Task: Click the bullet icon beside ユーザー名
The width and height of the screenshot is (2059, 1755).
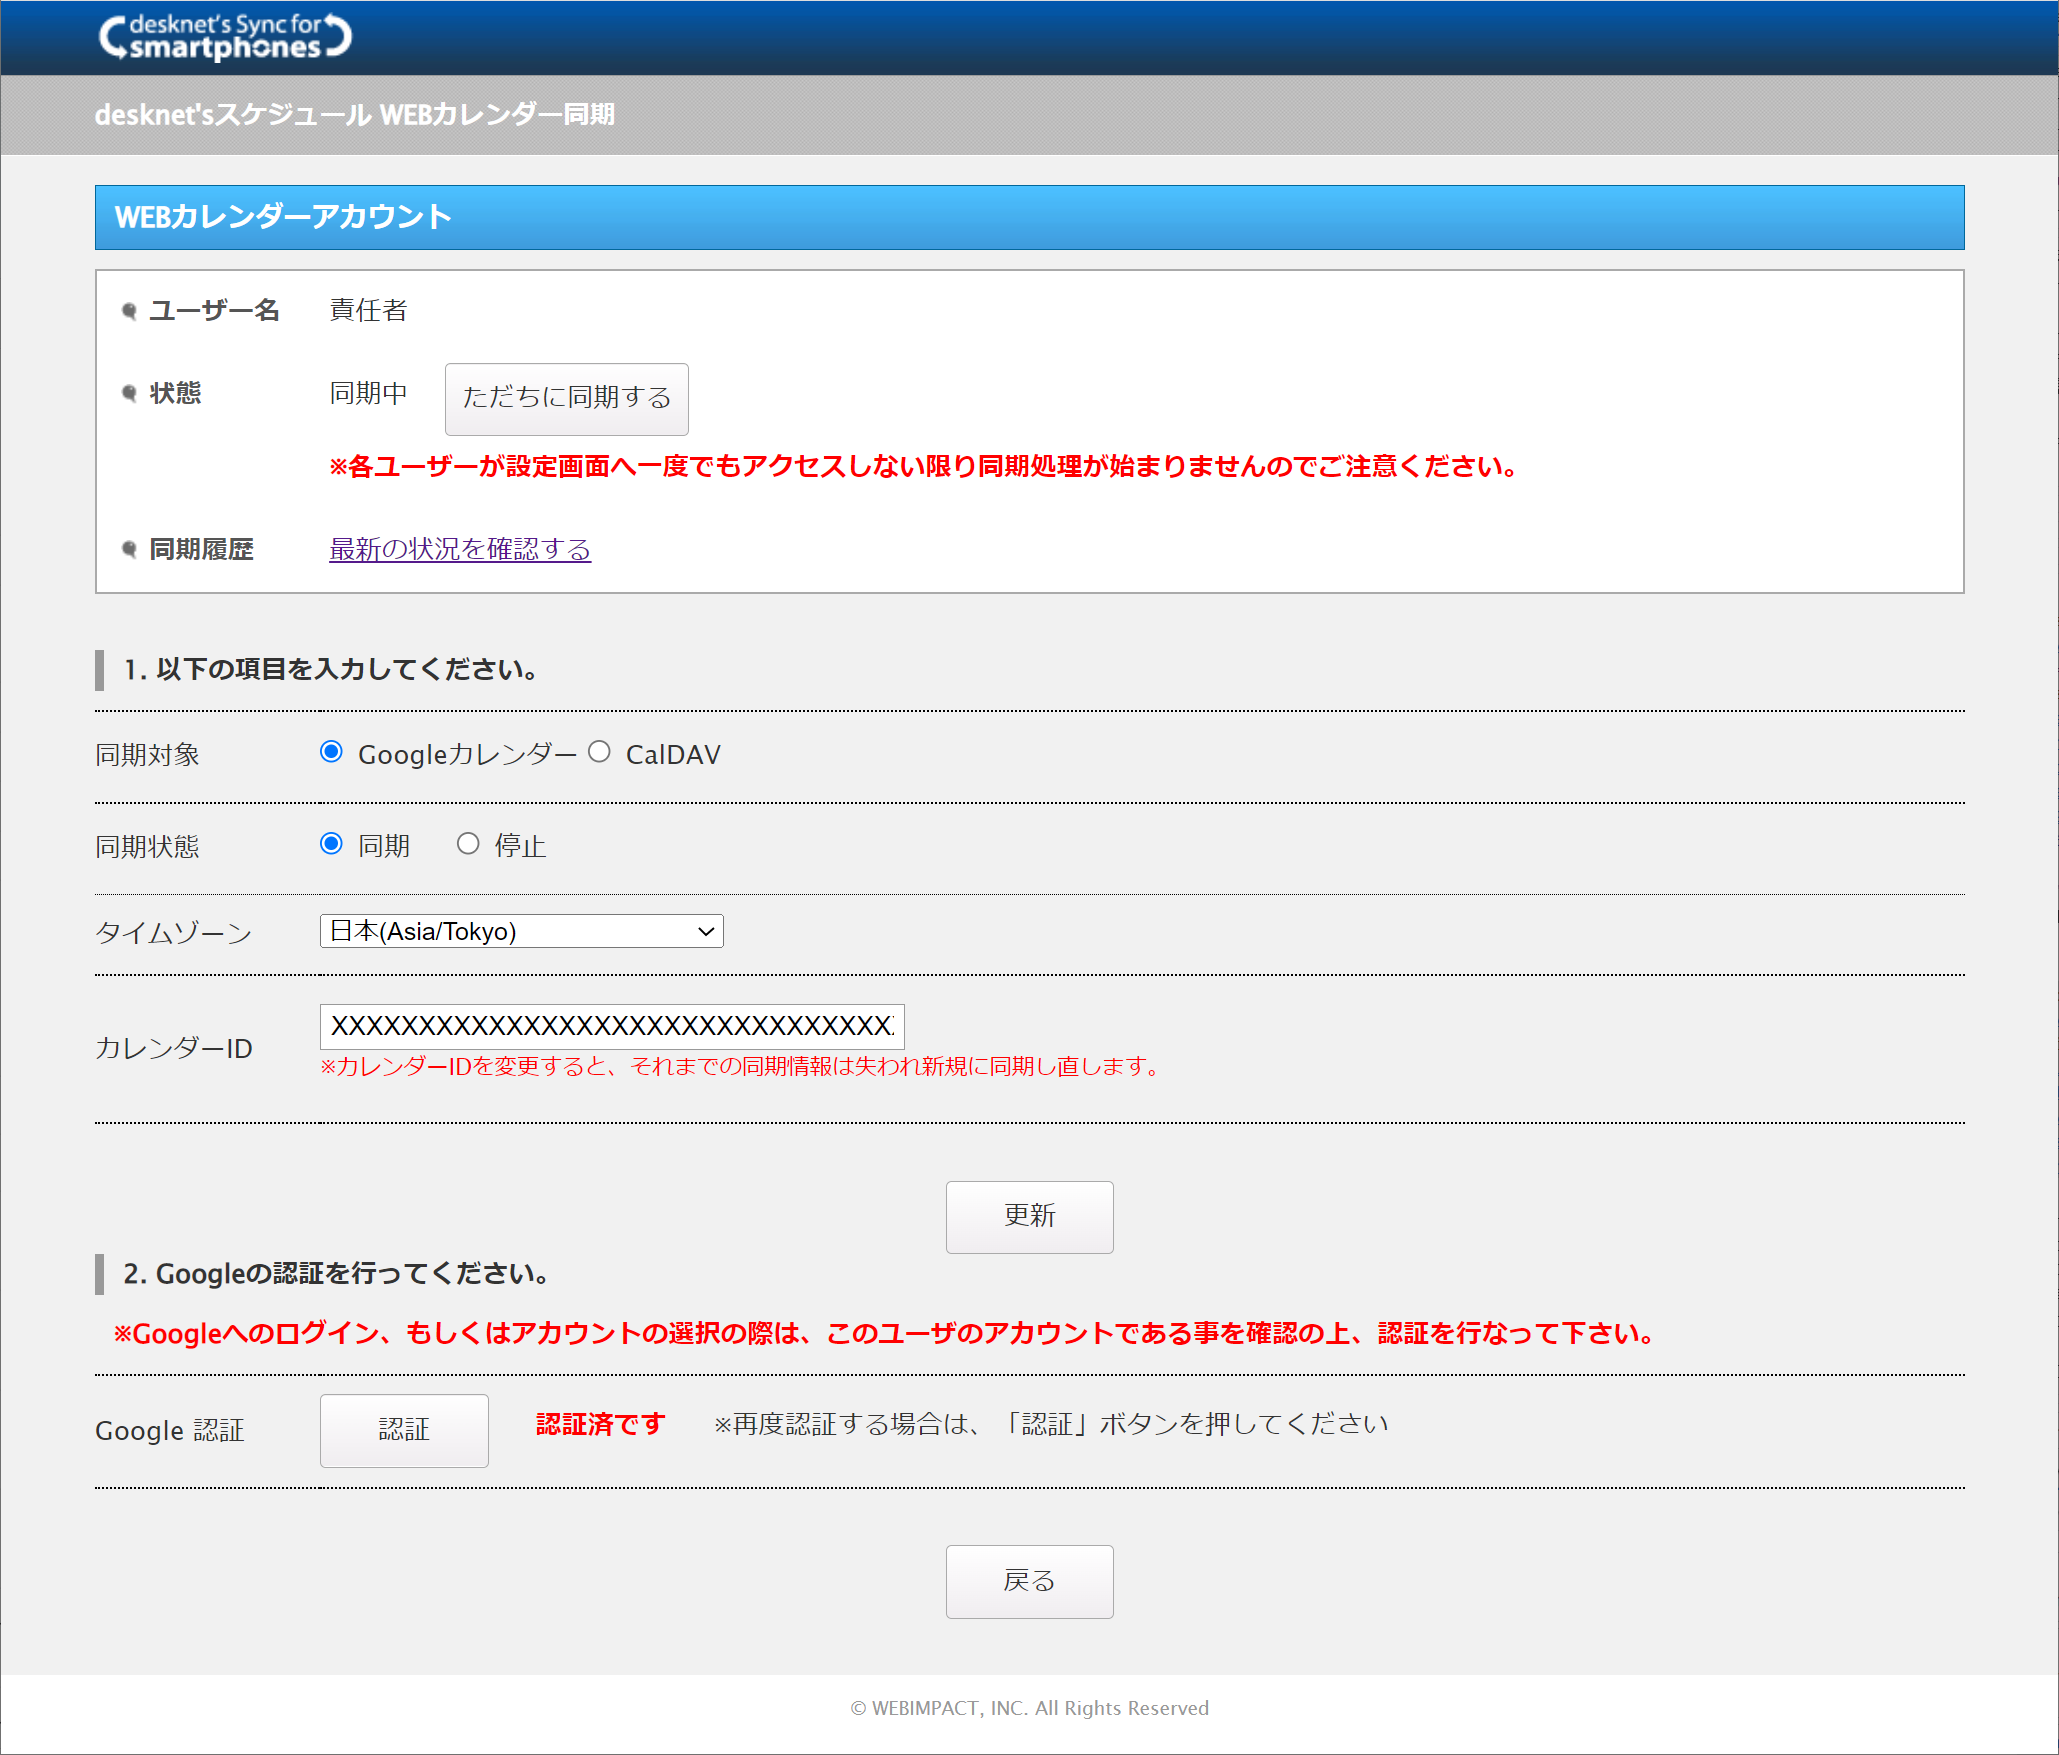Action: tap(129, 311)
